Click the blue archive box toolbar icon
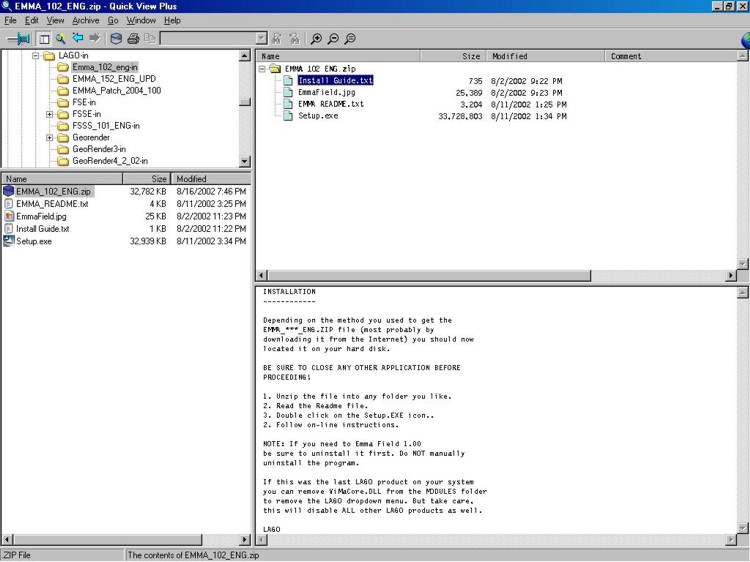 point(116,39)
